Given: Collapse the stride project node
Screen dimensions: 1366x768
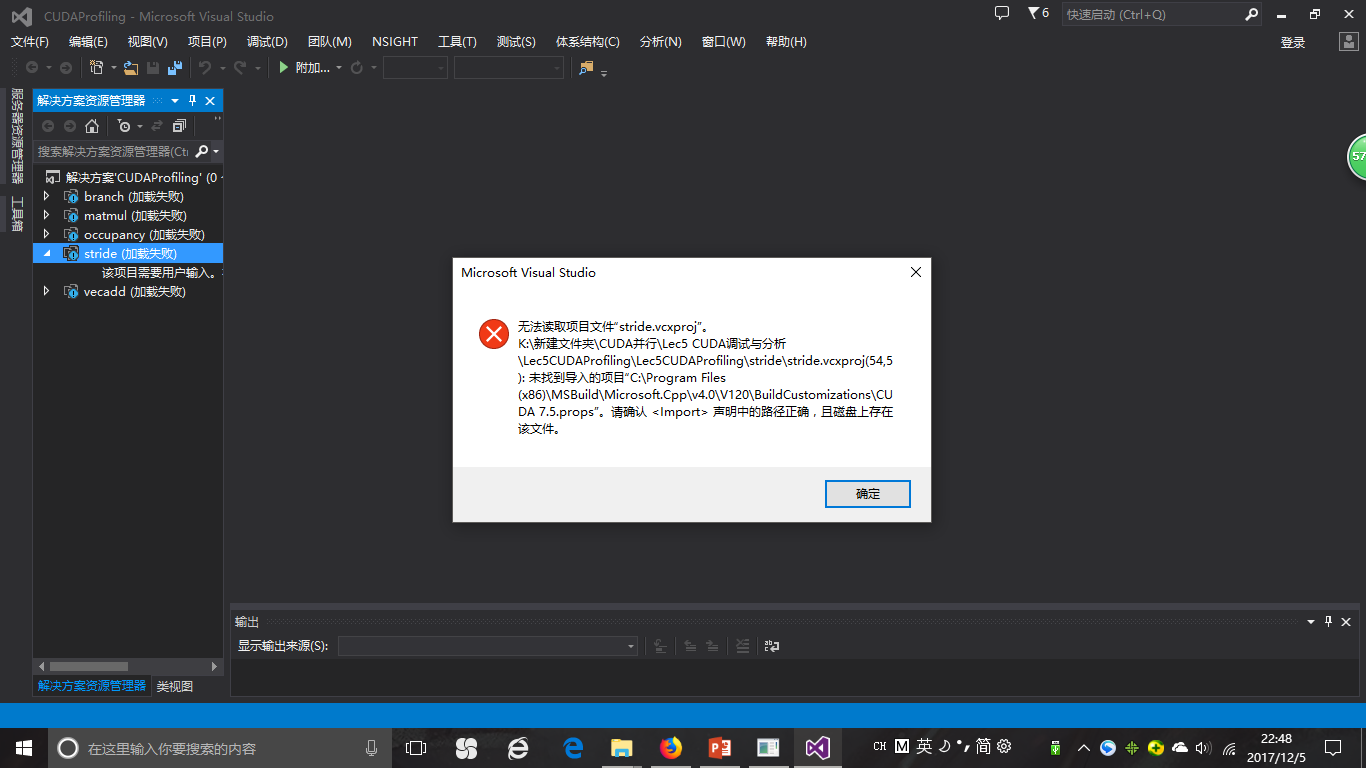Looking at the screenshot, I should (x=46, y=254).
